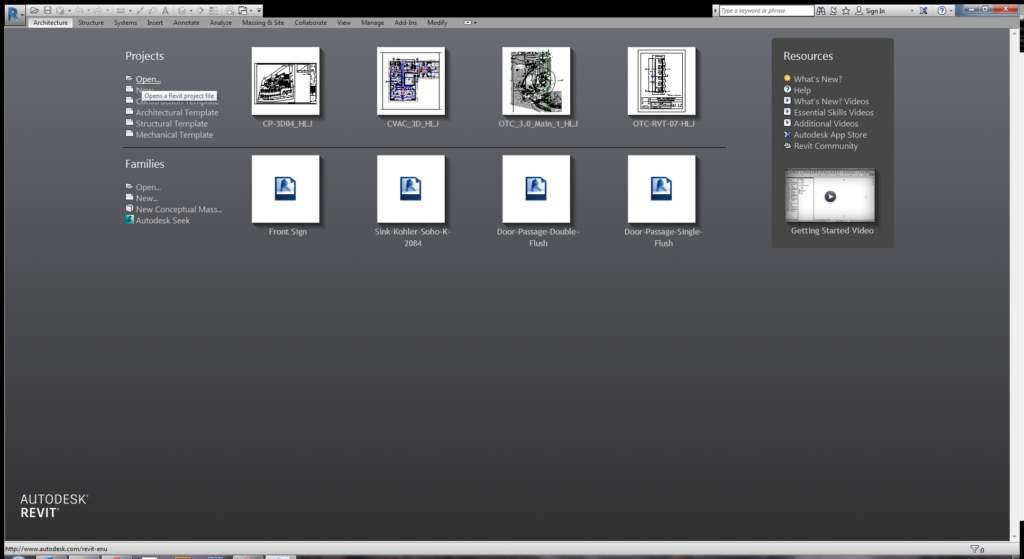Click Open... under Projects
This screenshot has height=559, width=1024.
point(148,79)
